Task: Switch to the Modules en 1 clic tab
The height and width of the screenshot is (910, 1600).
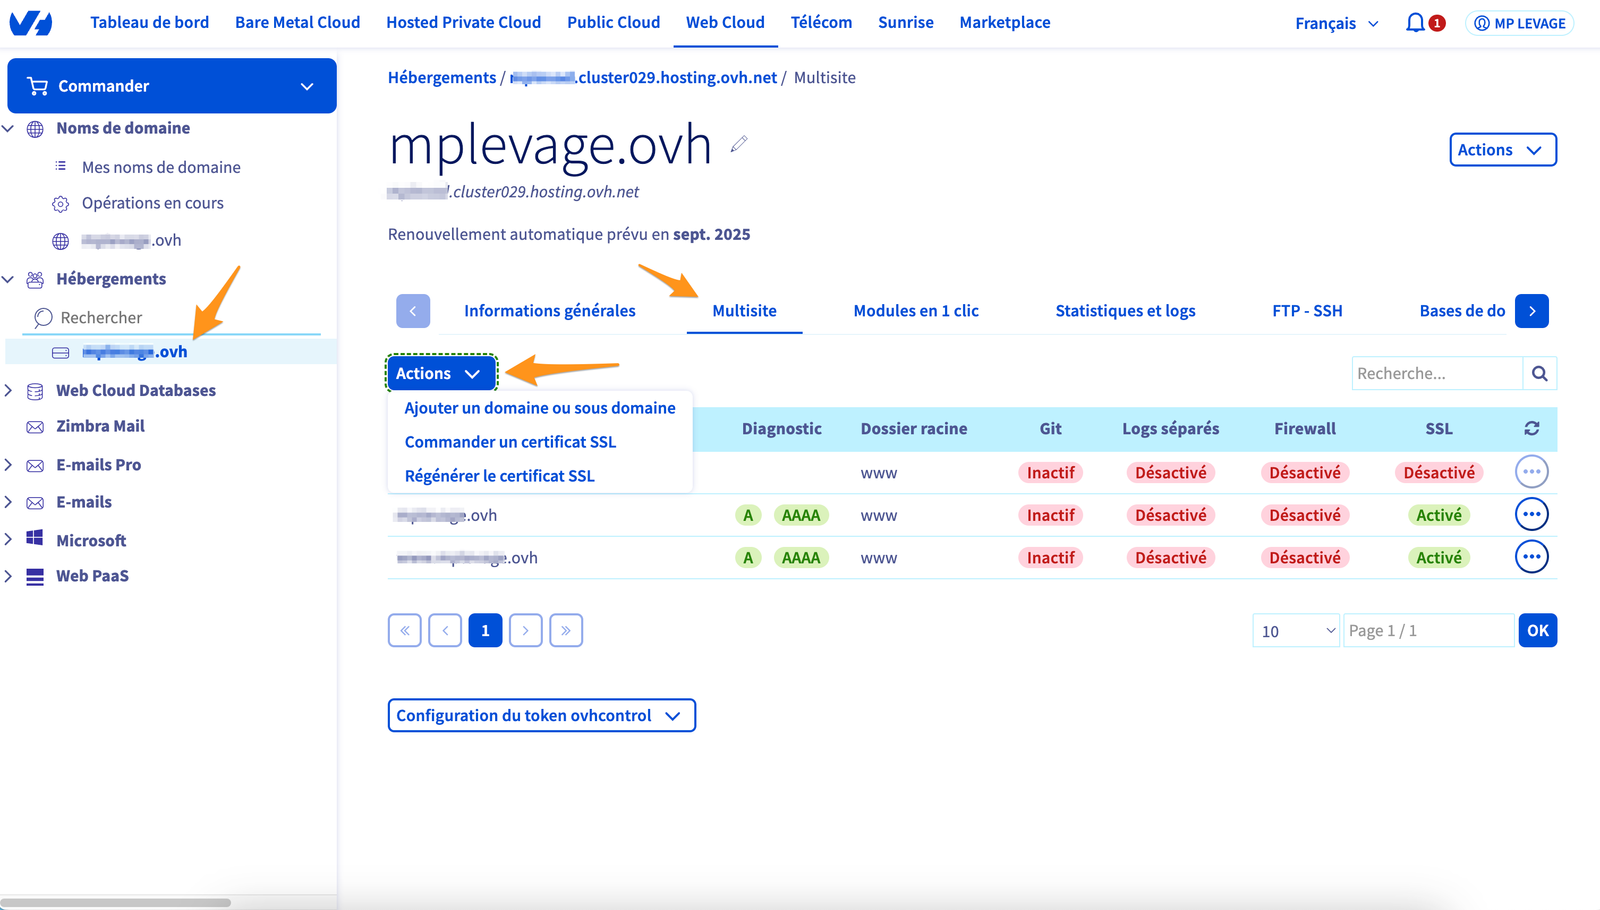Action: (916, 311)
